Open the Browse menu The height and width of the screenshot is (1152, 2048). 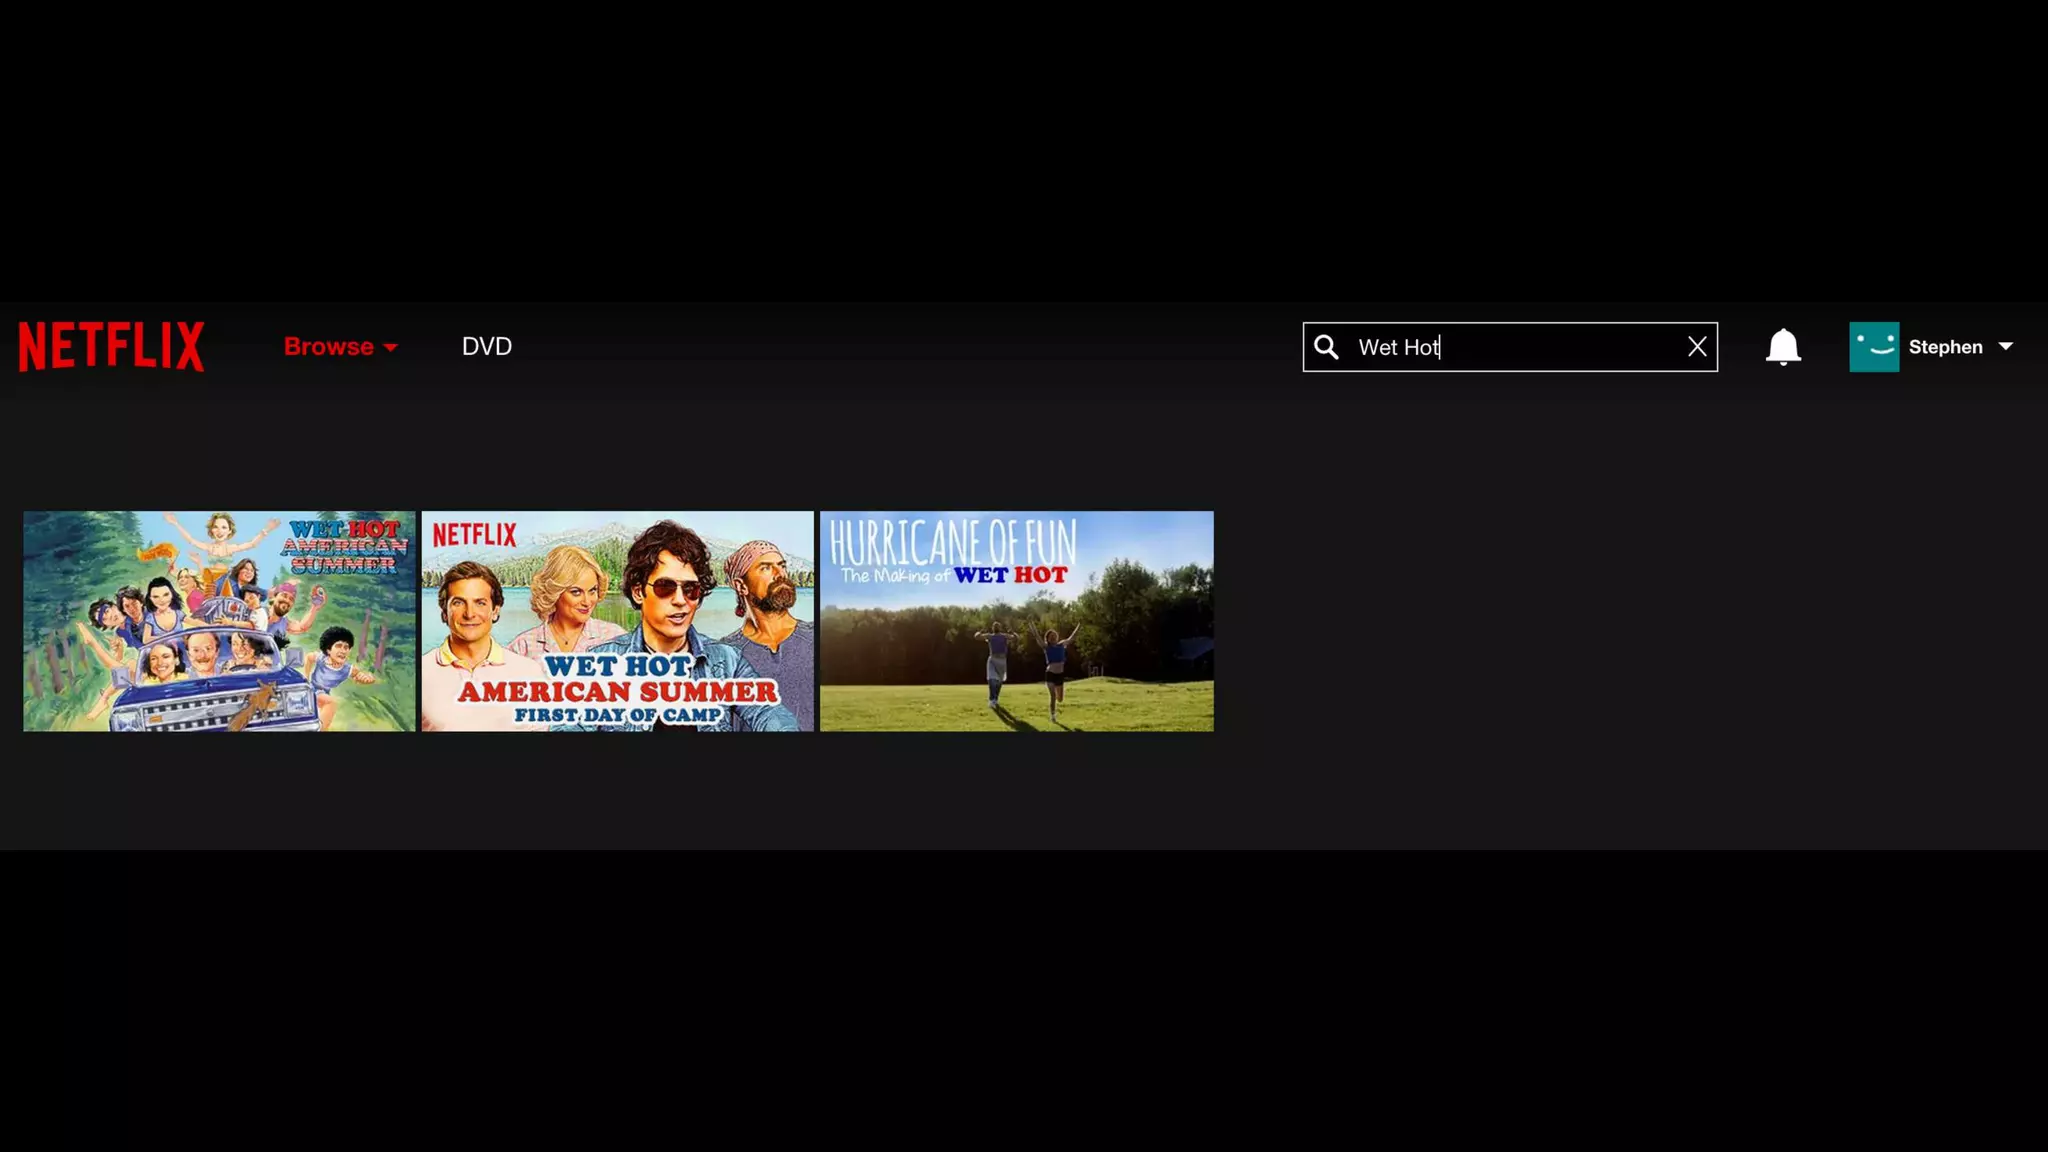click(x=329, y=347)
